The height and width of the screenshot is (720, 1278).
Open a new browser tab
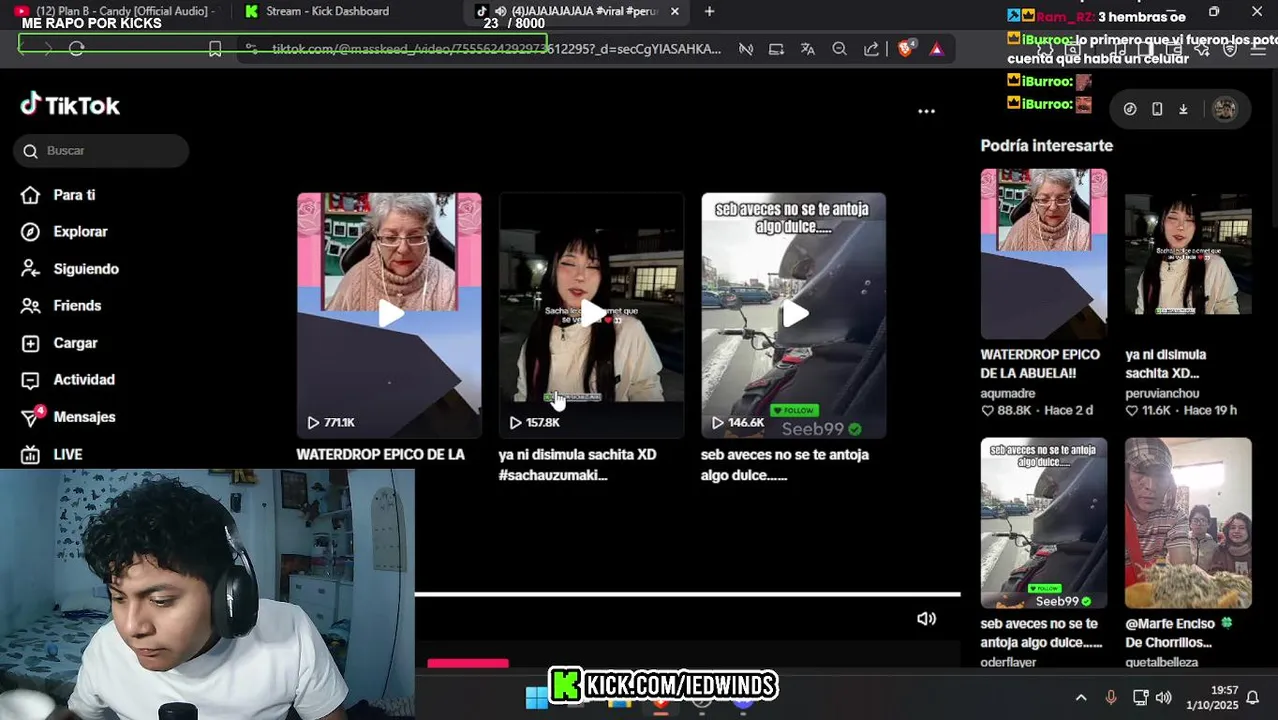tap(709, 11)
